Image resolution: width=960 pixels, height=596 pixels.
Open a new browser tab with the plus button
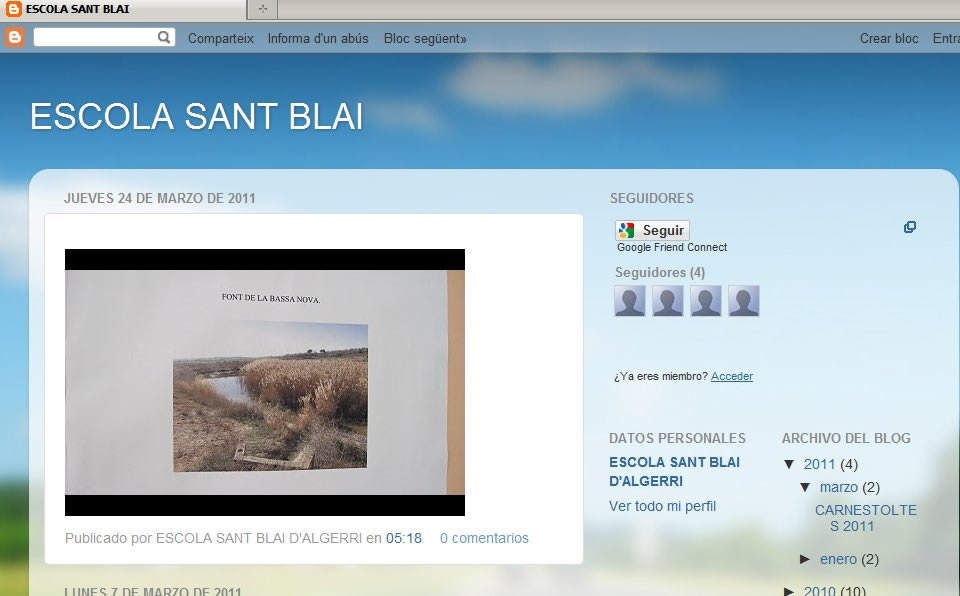263,9
